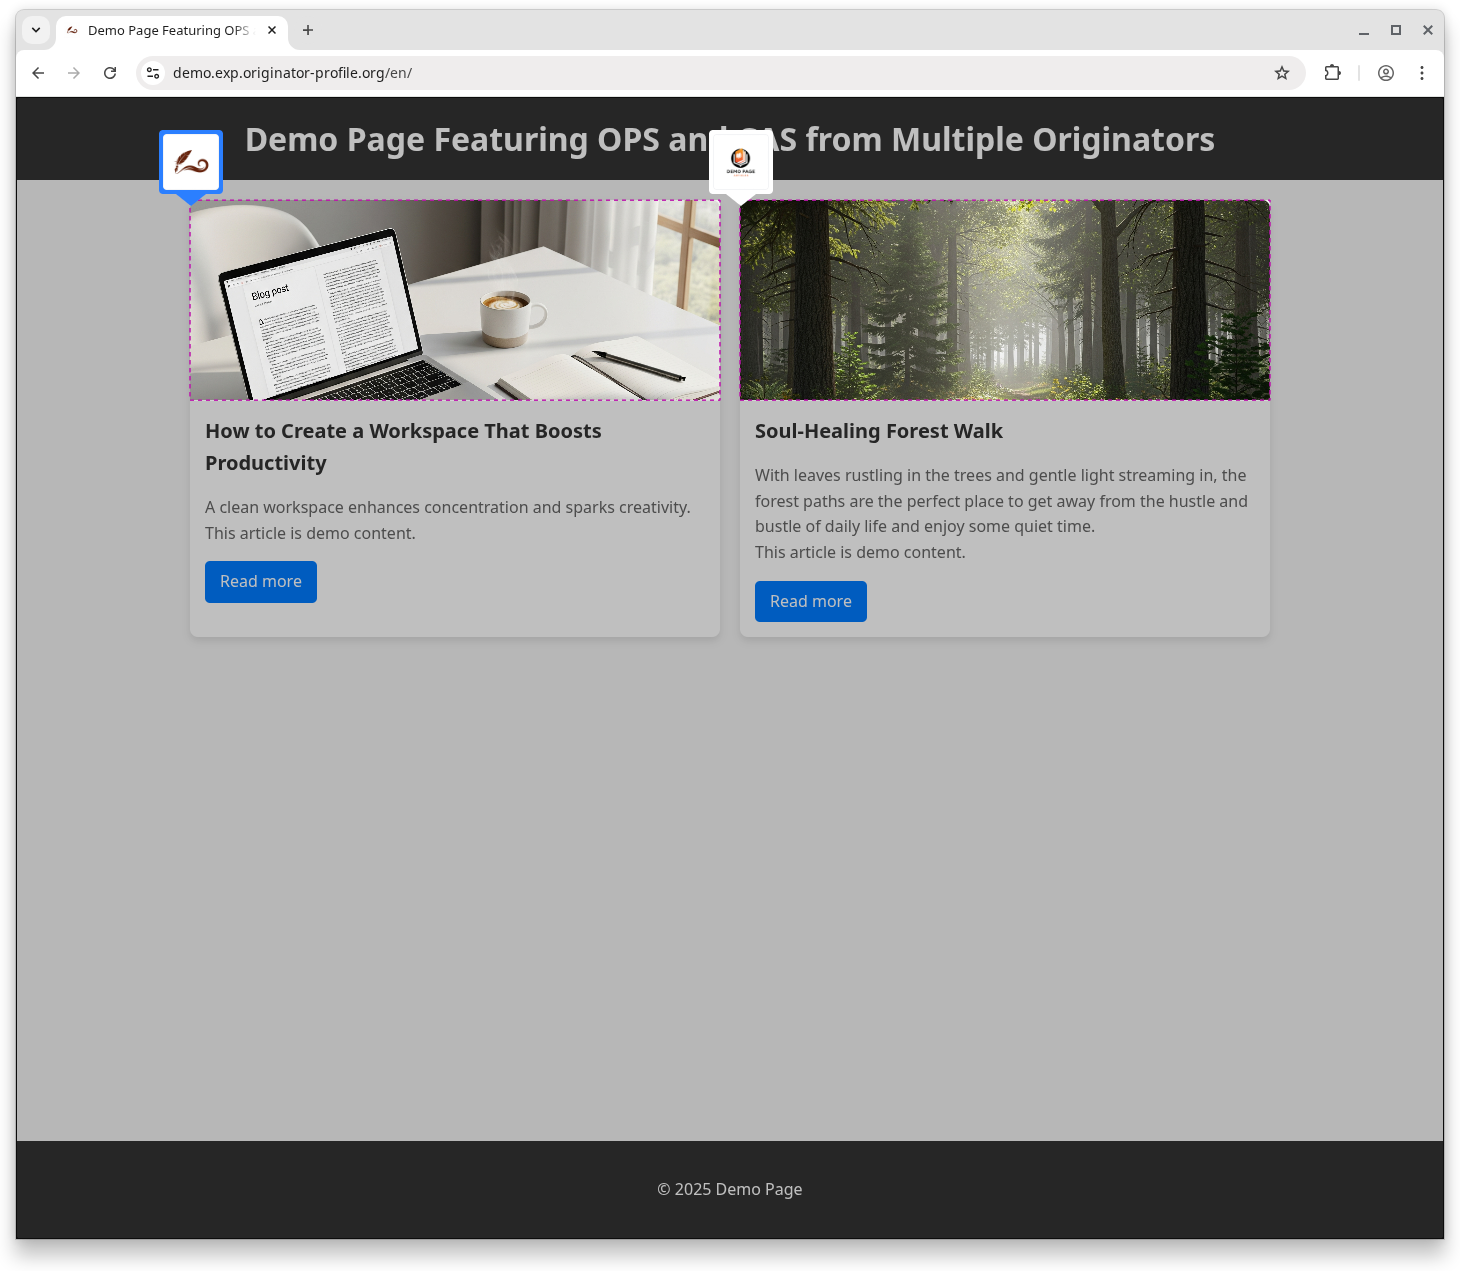Reload the current page
Viewport: 1460px width, 1271px height.
click(110, 73)
